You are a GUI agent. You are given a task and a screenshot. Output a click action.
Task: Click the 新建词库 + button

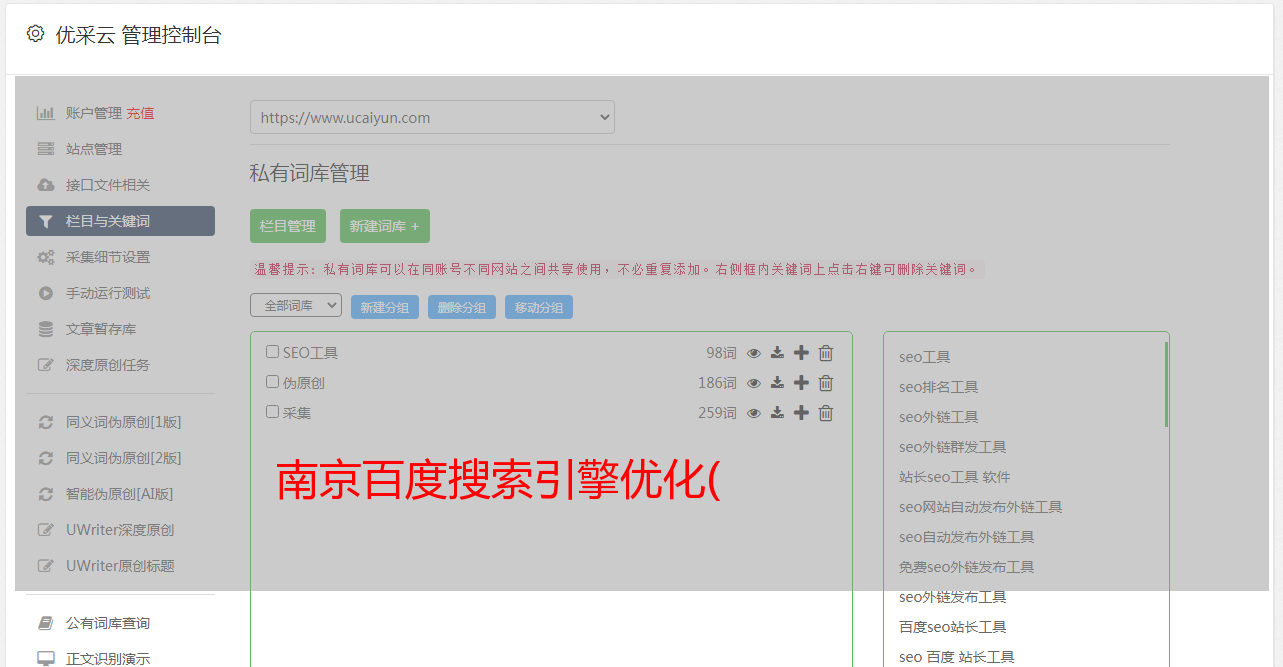pos(385,226)
